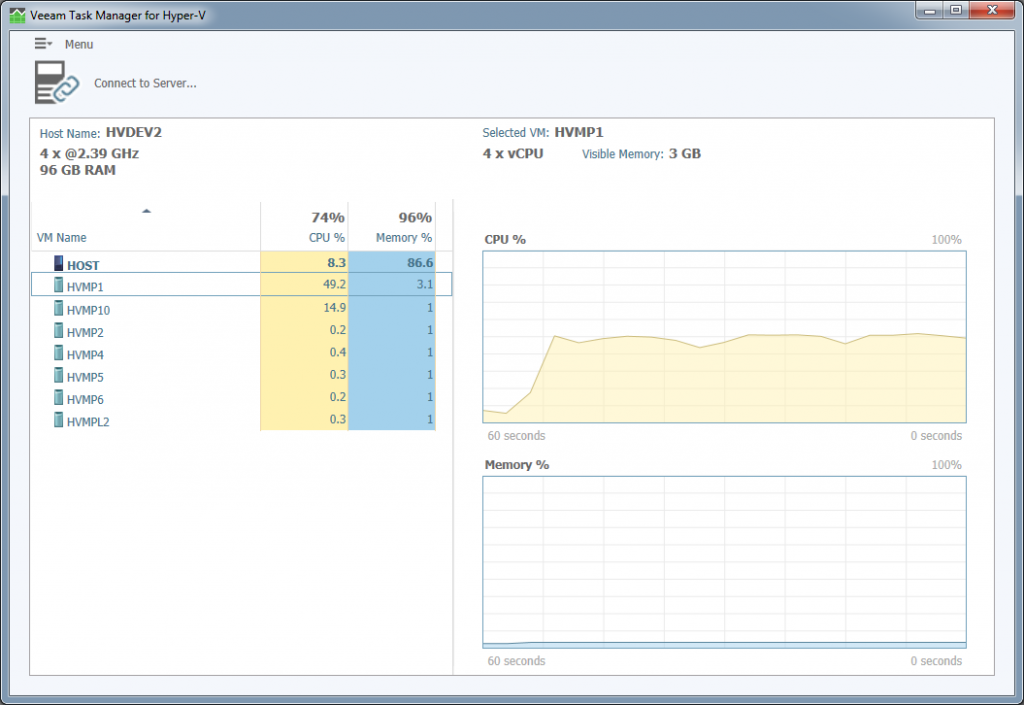Click the Connect to Server... label

click(x=145, y=83)
